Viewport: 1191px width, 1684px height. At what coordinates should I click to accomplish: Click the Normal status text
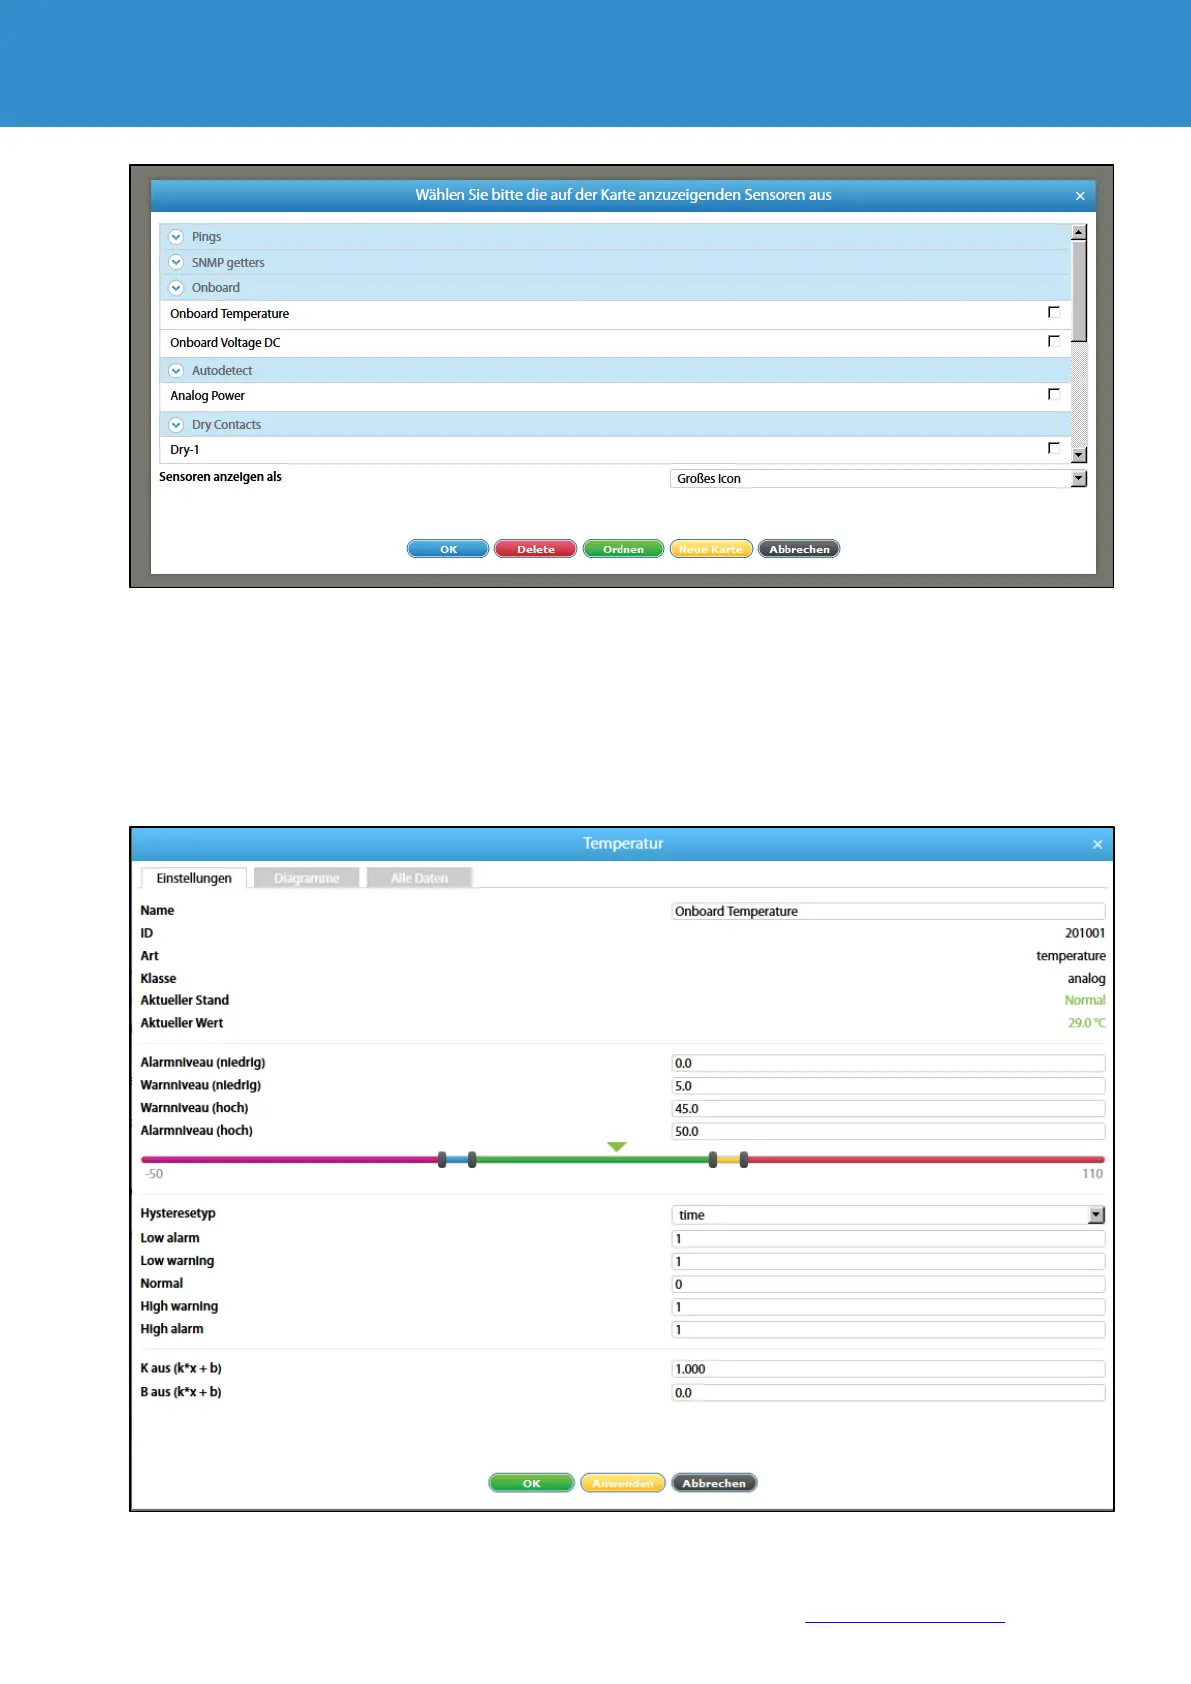[x=1085, y=1000]
